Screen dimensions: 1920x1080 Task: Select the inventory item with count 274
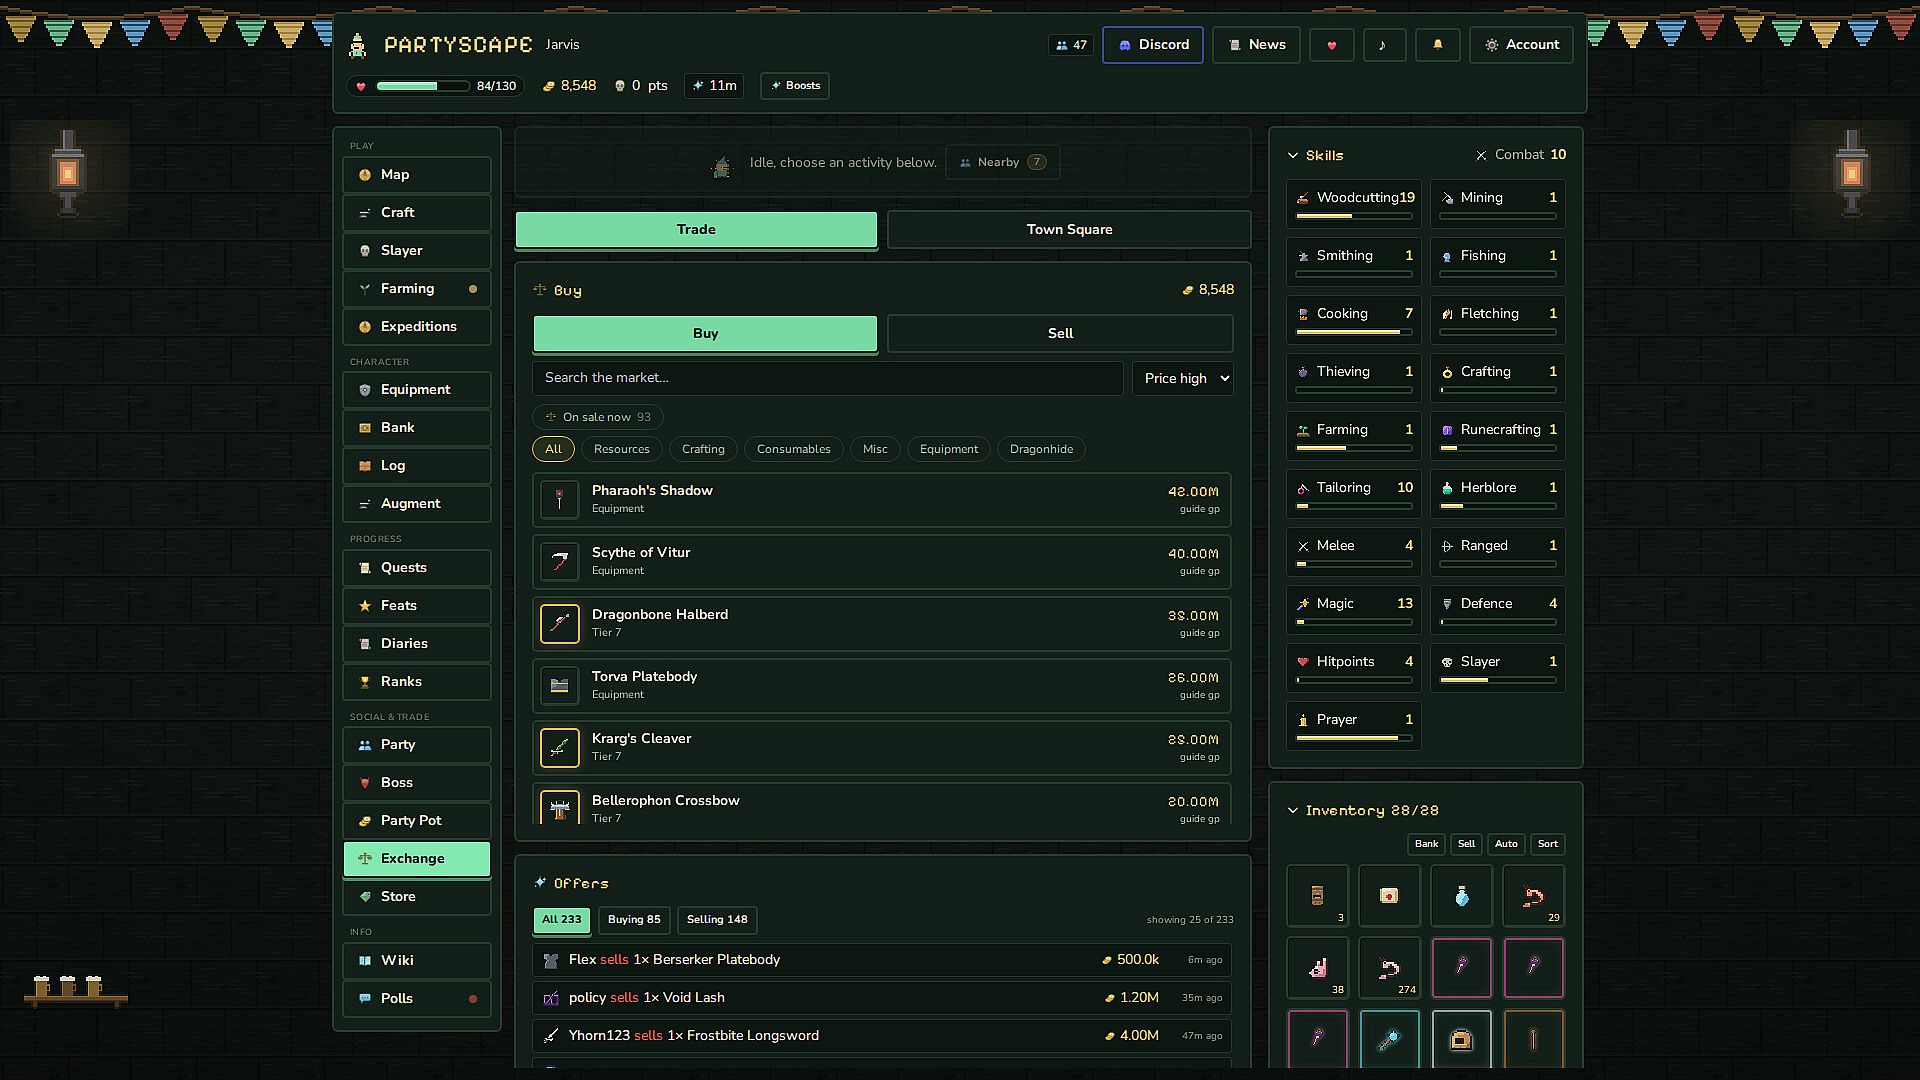1389,968
